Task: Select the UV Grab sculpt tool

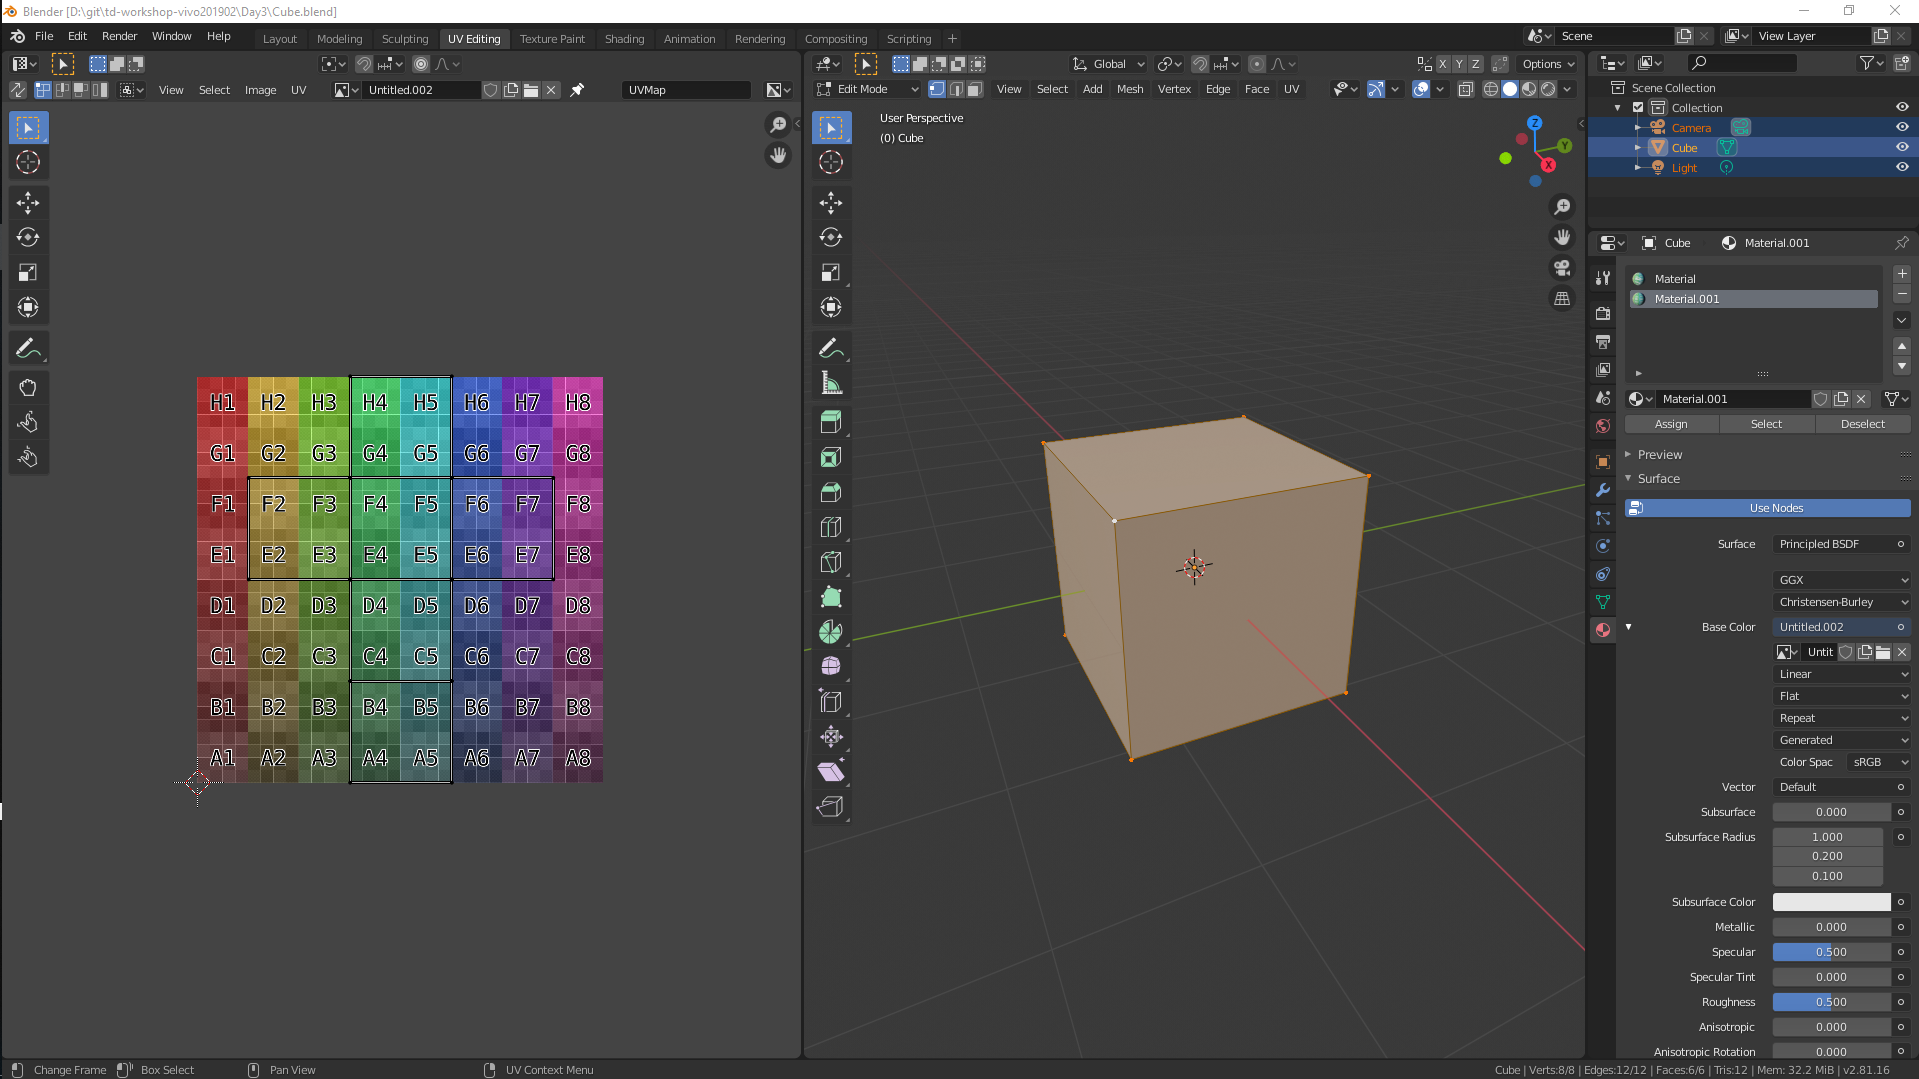Action: pyautogui.click(x=28, y=388)
